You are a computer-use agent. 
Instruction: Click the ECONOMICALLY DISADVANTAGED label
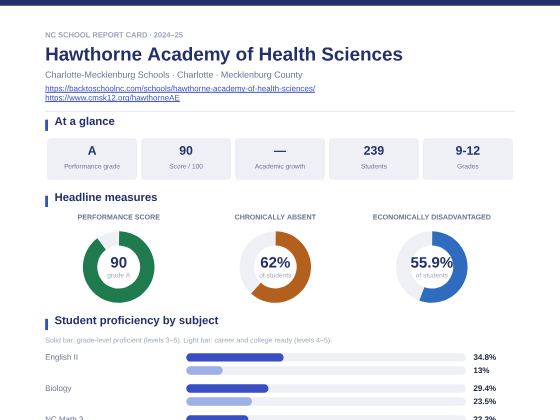pos(431,217)
